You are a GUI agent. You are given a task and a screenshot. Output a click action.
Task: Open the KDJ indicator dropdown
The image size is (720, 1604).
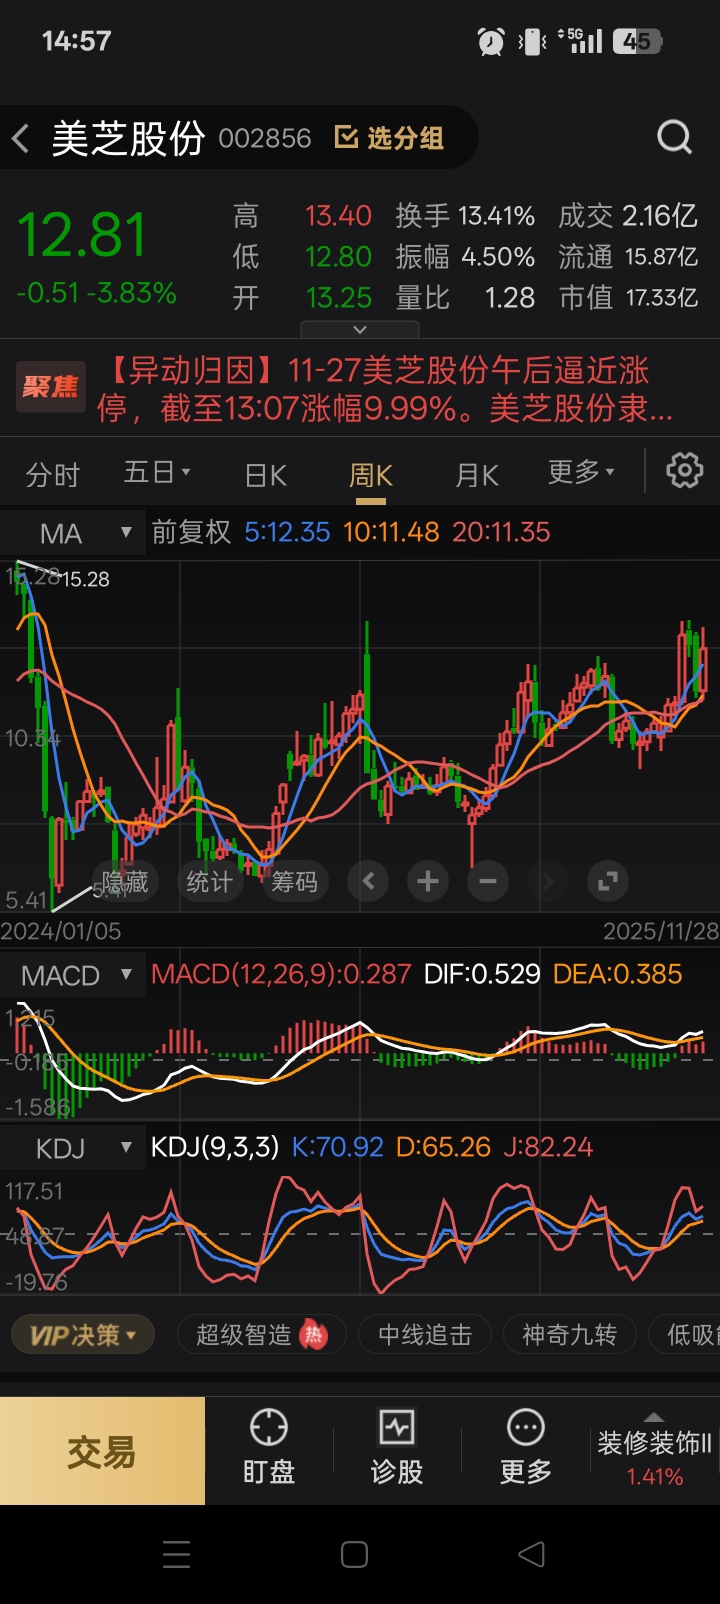coord(72,1148)
